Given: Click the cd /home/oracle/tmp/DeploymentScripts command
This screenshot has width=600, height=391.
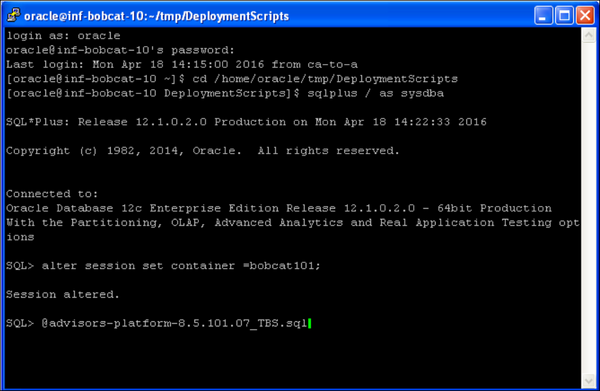Looking at the screenshot, I should [x=325, y=79].
